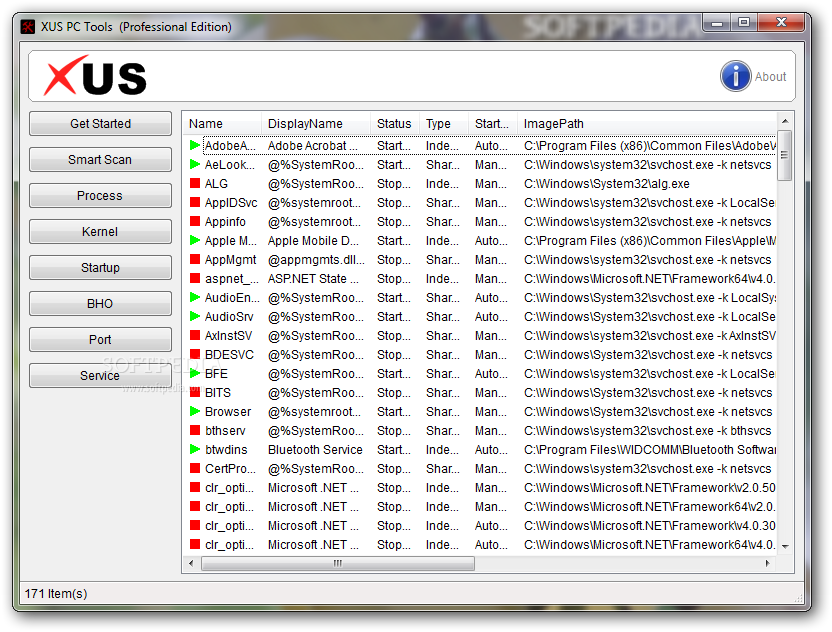Click the Framework\v2.0.50 image path cell
The width and height of the screenshot is (832, 632).
649,488
